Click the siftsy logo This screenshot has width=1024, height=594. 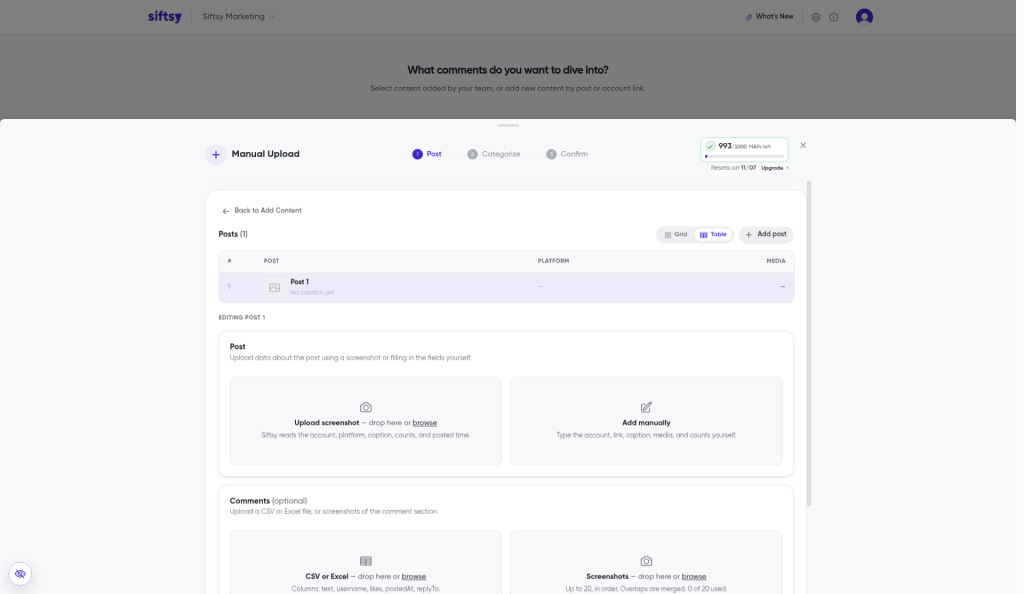(165, 16)
